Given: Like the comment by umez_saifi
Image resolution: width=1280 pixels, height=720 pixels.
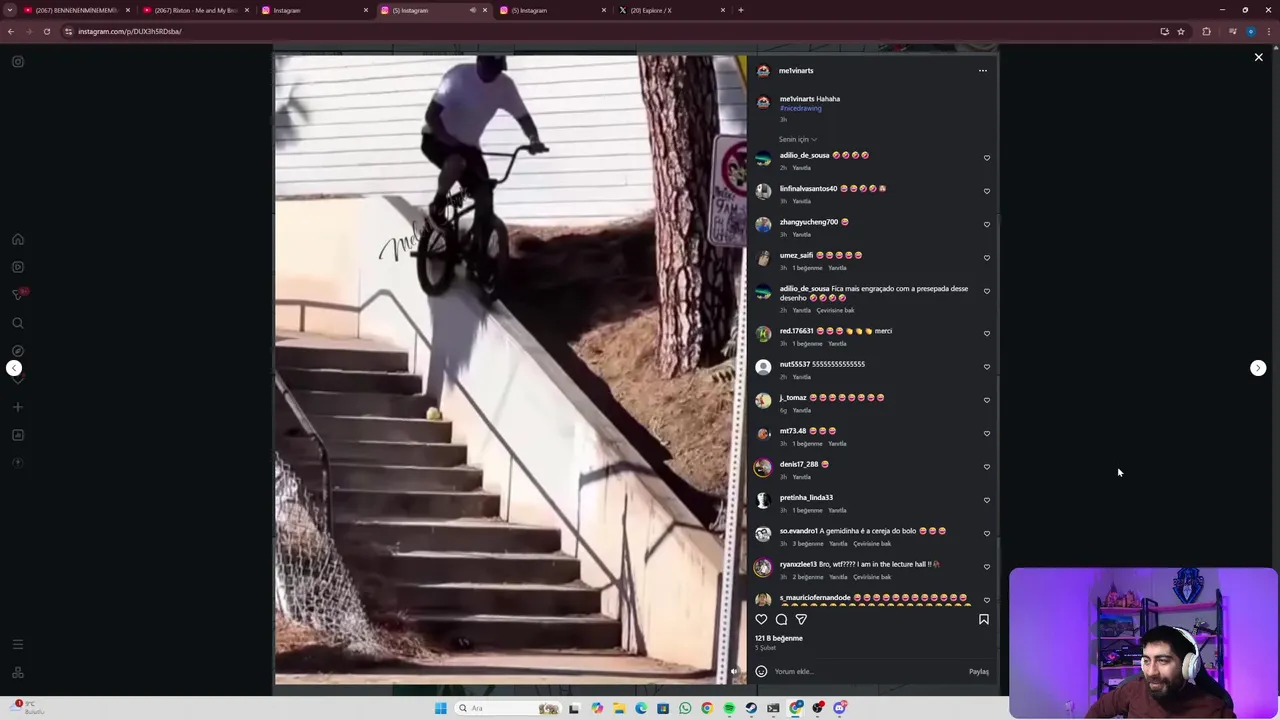Looking at the screenshot, I should [986, 258].
